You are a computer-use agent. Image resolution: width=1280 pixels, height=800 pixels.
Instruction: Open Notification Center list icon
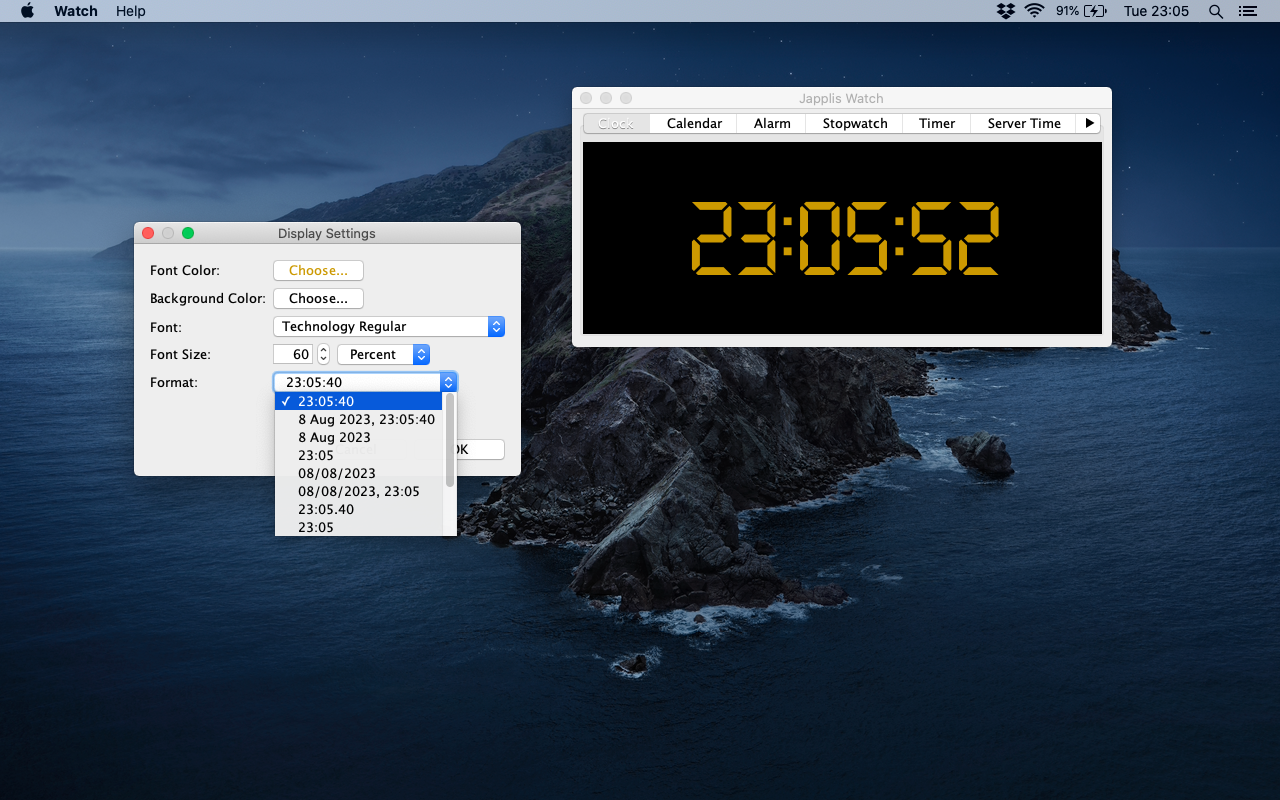pos(1246,11)
